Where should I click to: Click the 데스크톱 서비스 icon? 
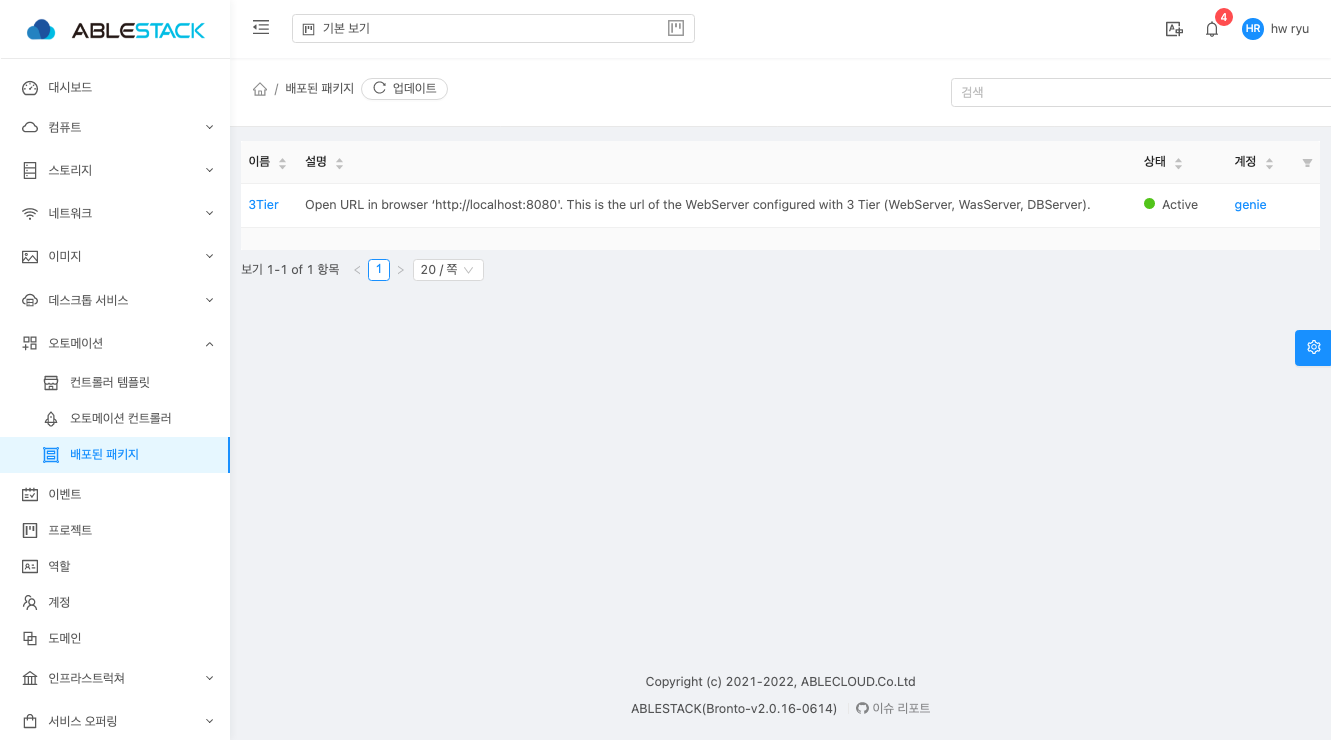click(30, 300)
